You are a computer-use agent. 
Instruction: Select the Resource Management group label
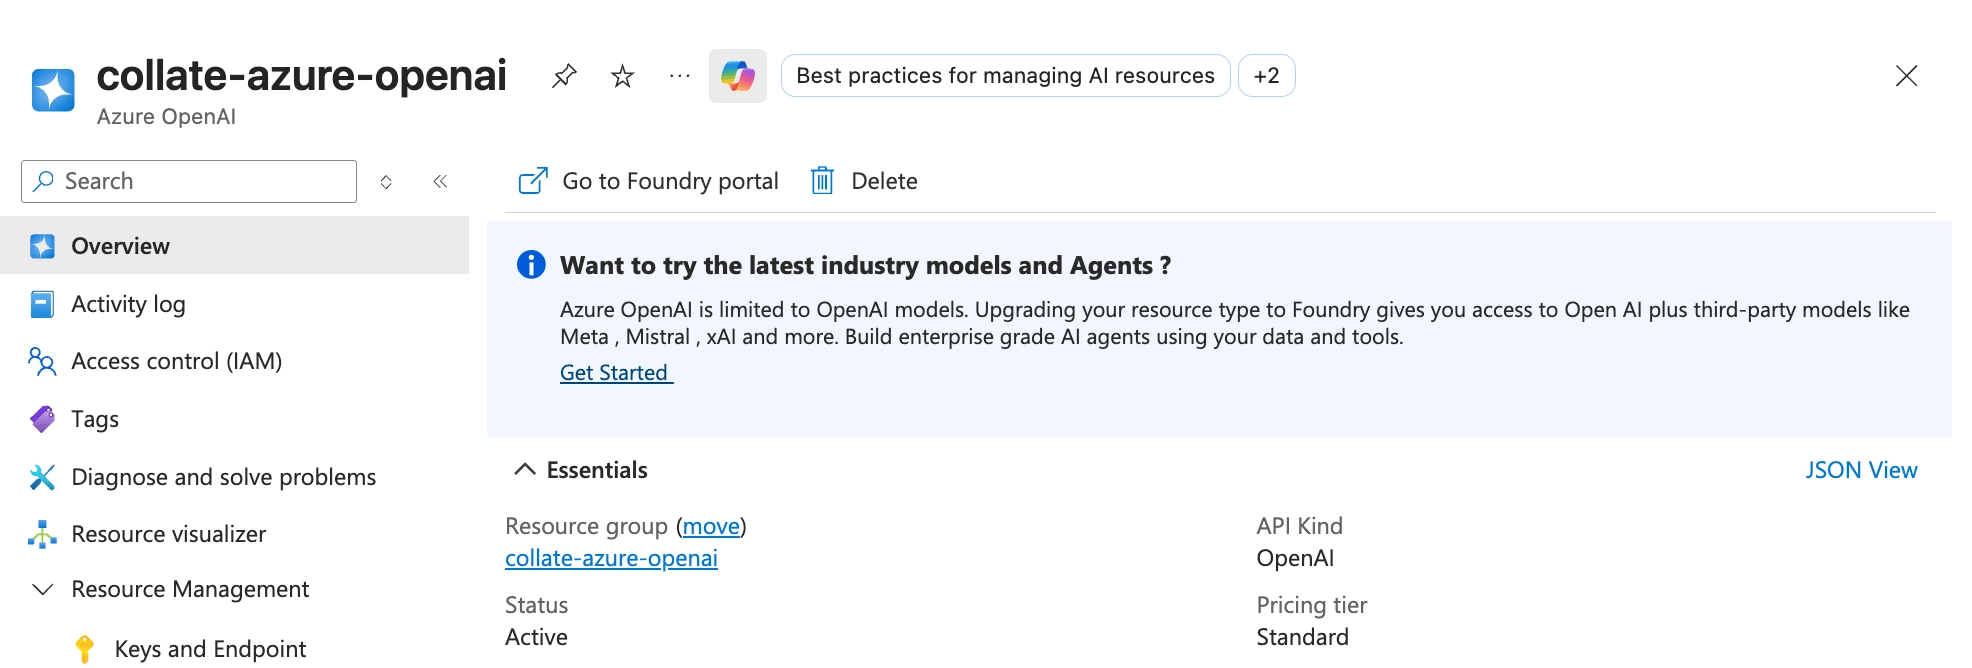190,589
